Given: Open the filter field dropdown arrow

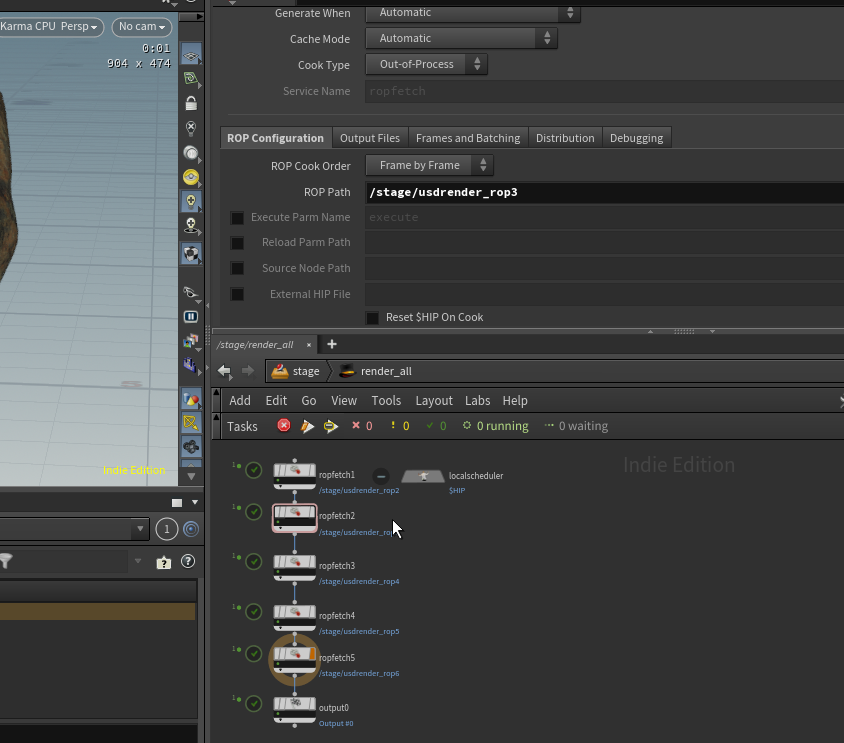Looking at the screenshot, I should point(138,561).
